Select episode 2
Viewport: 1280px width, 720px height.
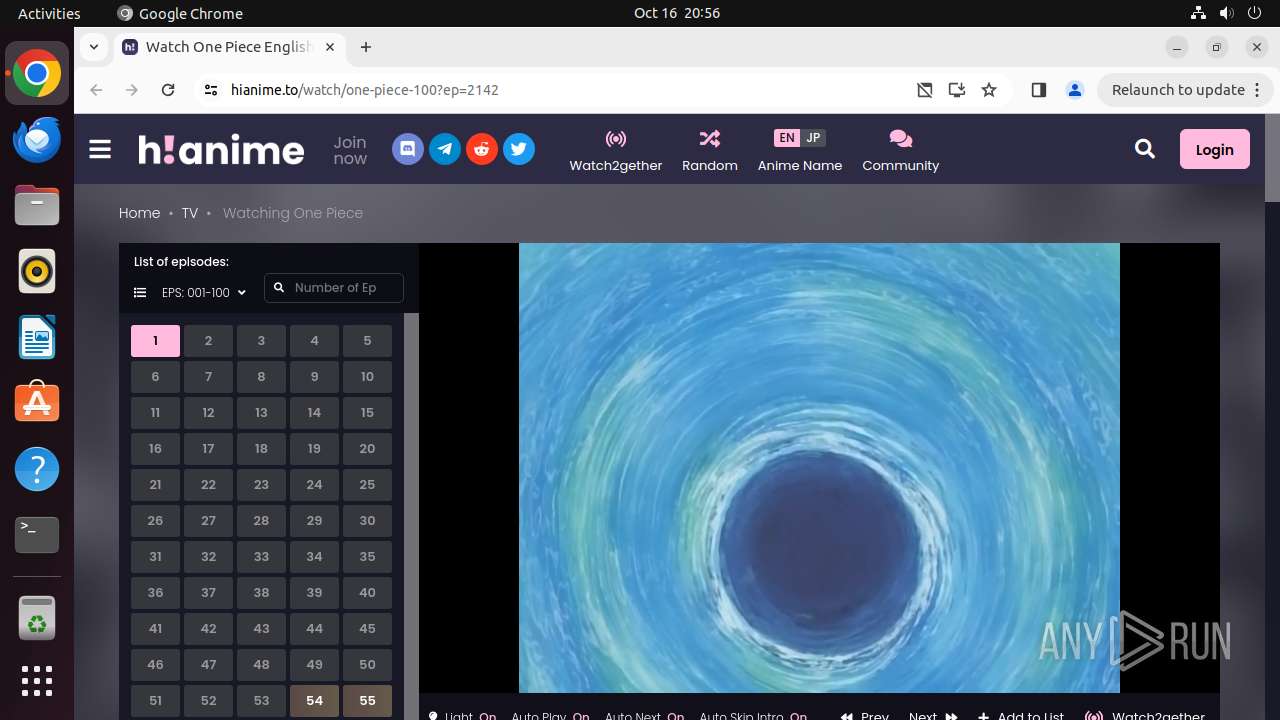(208, 341)
